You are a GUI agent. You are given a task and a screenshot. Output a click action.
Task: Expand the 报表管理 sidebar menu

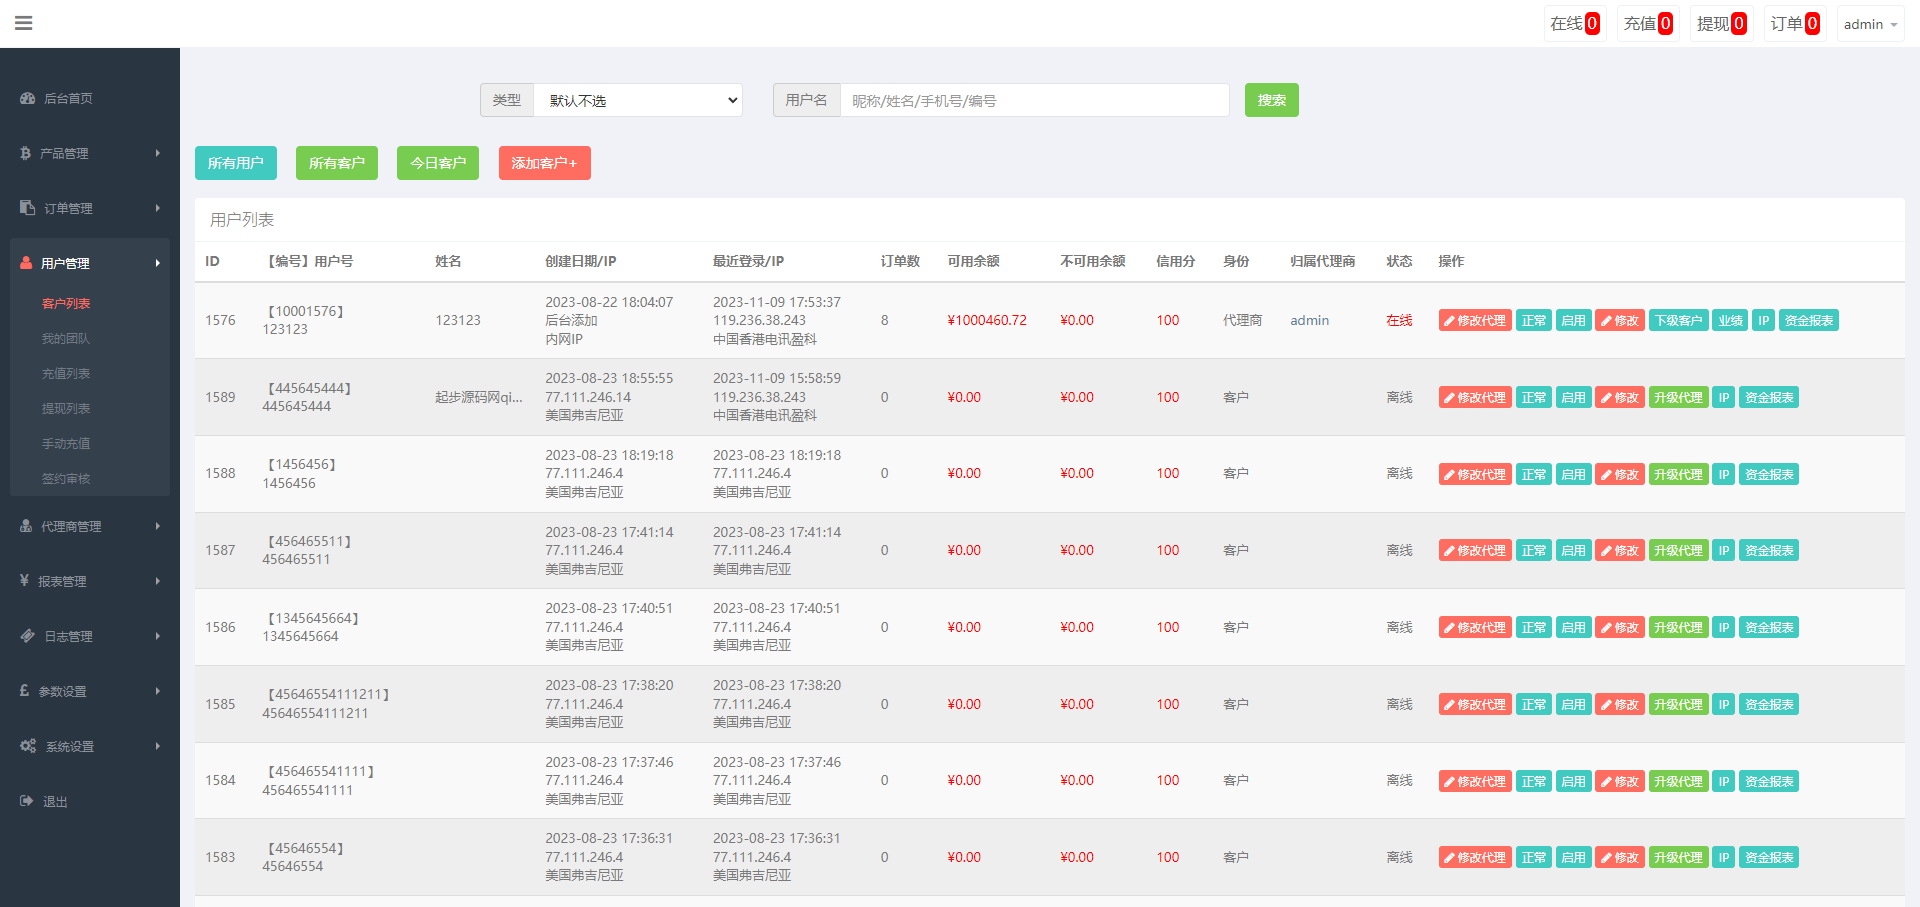(90, 581)
